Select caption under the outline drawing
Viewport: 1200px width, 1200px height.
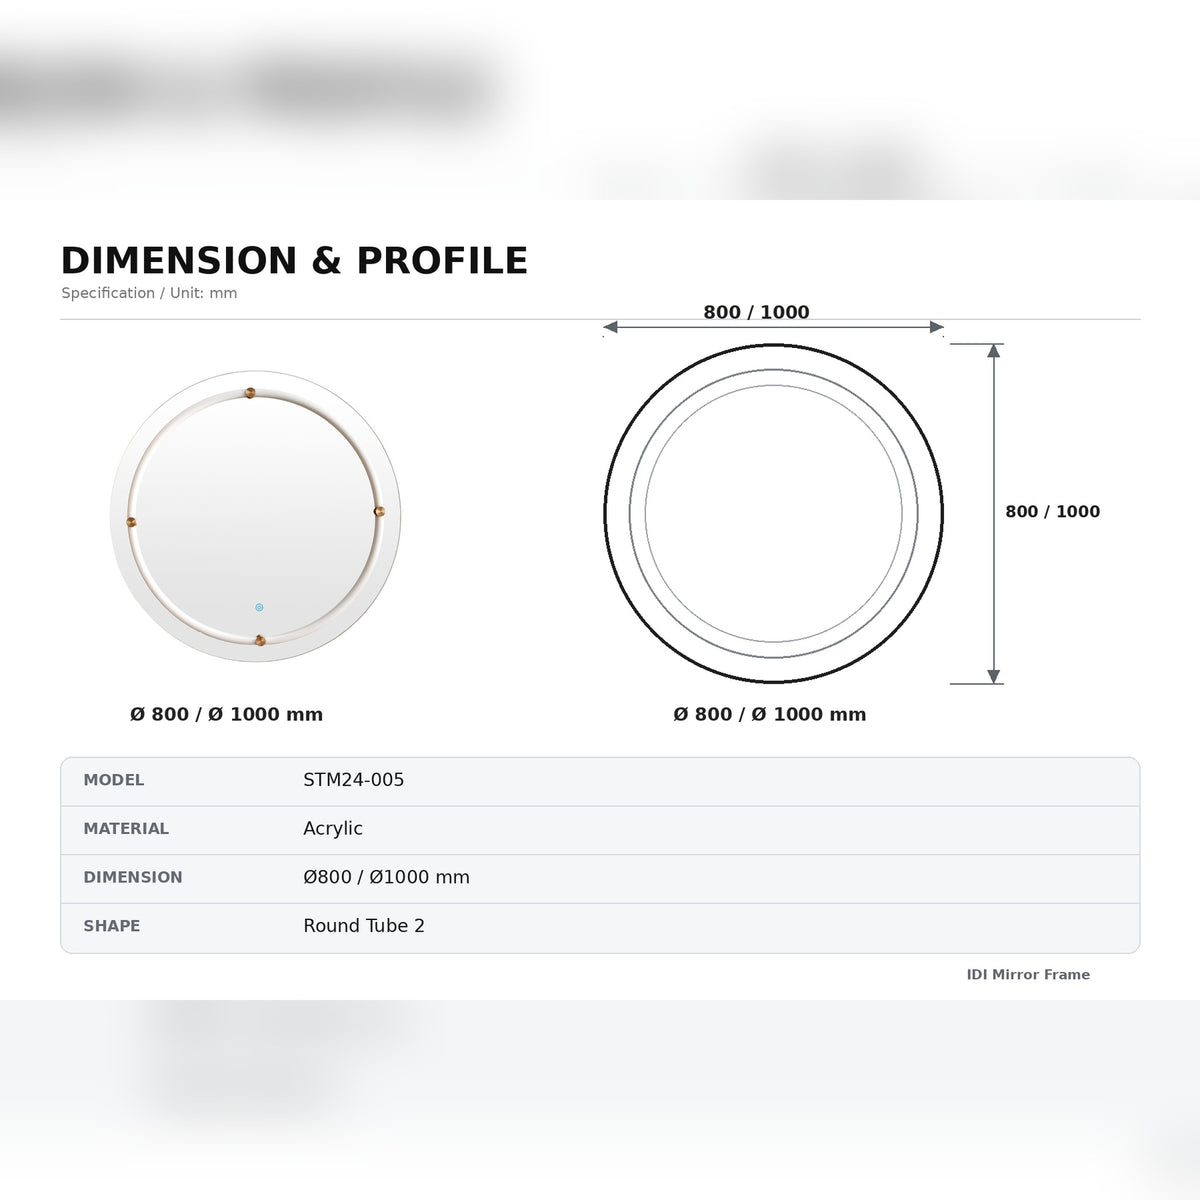(x=770, y=714)
